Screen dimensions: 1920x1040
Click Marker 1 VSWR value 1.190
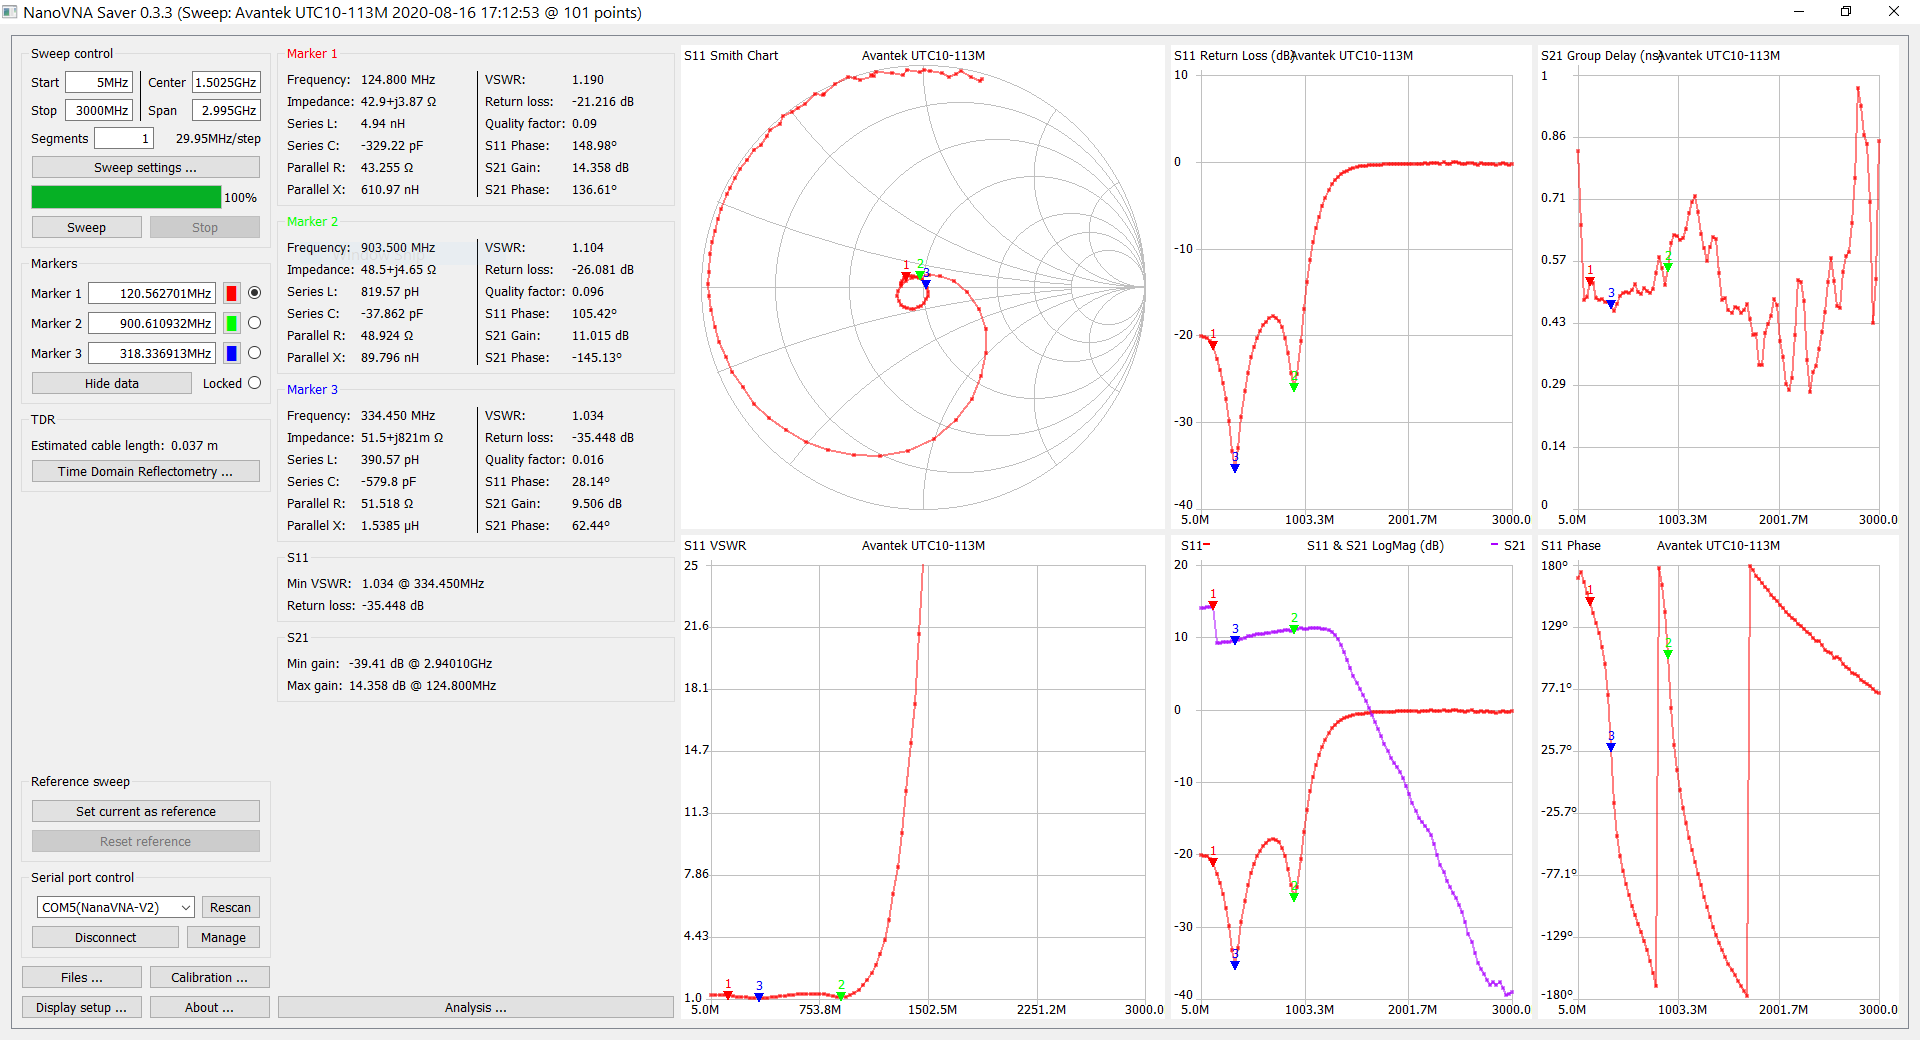[588, 79]
